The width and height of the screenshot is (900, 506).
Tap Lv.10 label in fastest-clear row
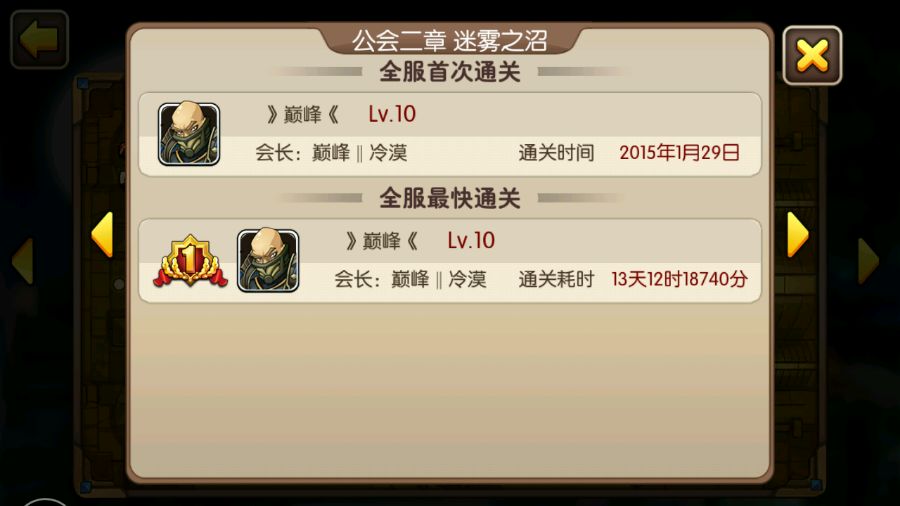471,240
